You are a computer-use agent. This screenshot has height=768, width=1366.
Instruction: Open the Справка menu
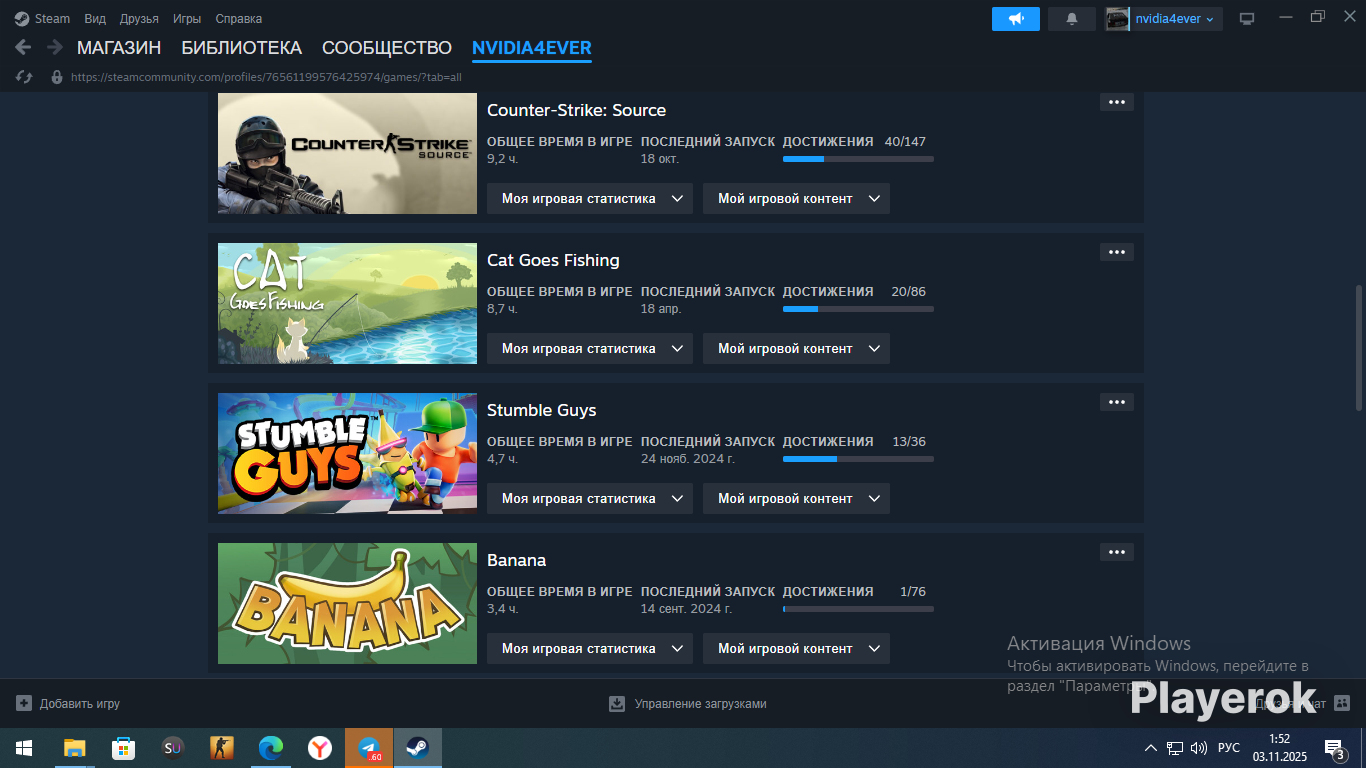point(239,19)
